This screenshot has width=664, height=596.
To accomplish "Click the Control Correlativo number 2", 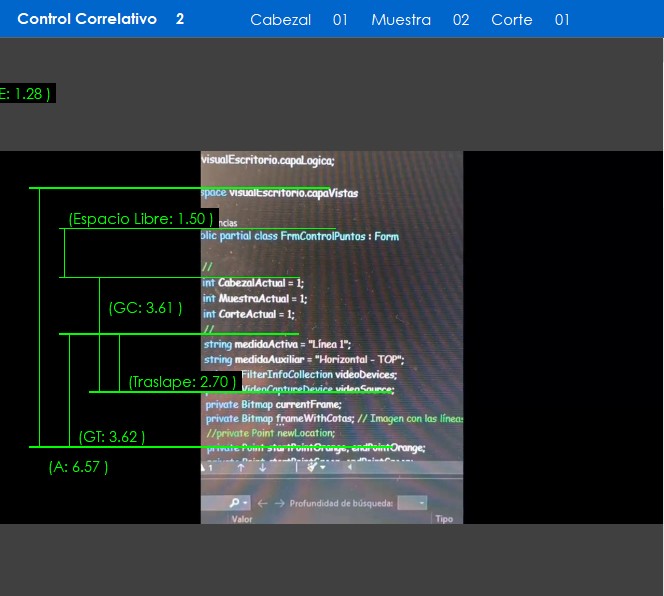I will pyautogui.click(x=180, y=19).
